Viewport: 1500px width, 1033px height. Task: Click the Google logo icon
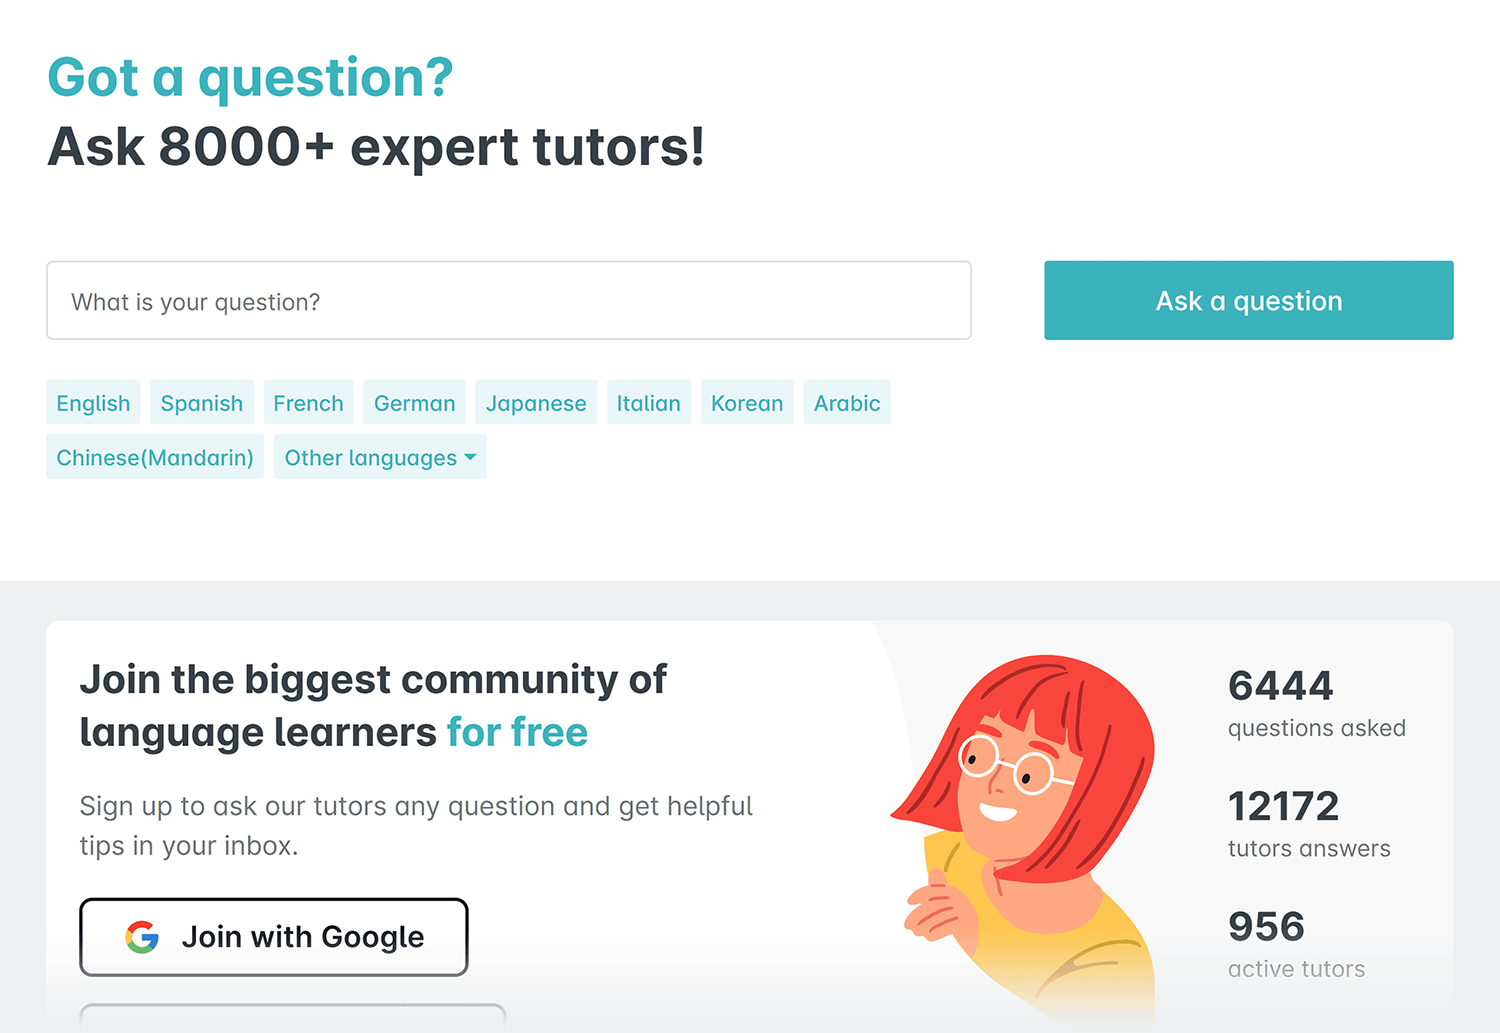click(142, 937)
